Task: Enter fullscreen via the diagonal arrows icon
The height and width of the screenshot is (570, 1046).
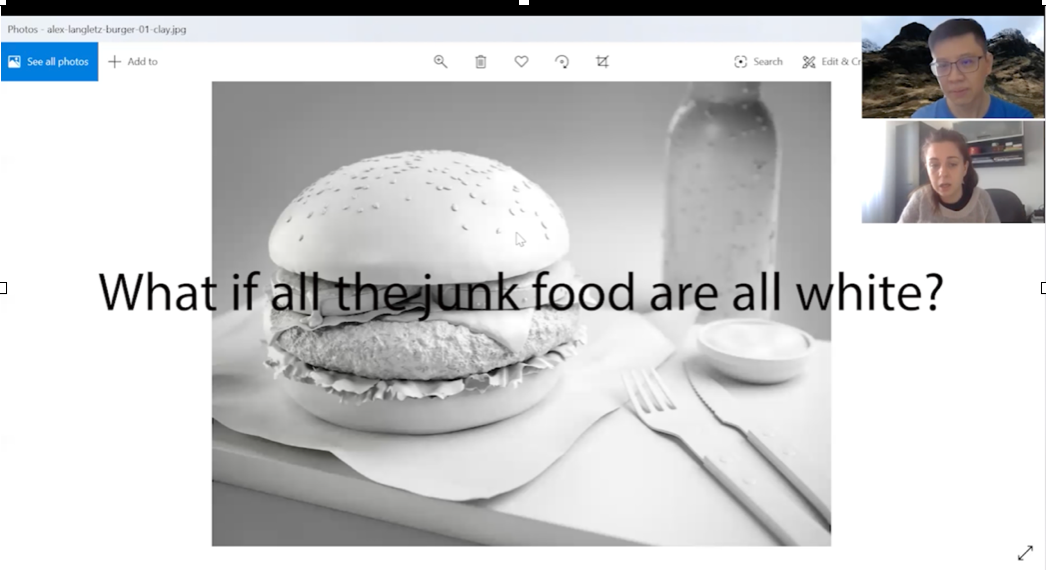Action: [x=1025, y=553]
